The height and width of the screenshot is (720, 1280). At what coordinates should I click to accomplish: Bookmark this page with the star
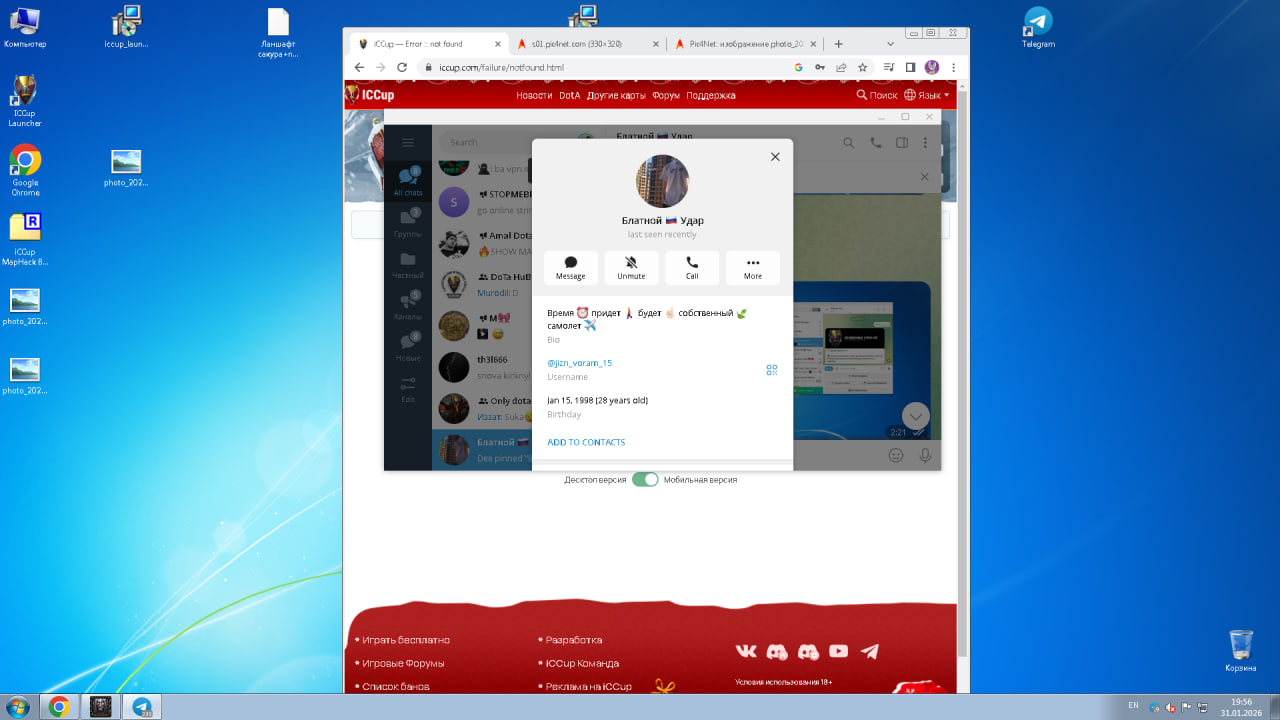pos(862,67)
